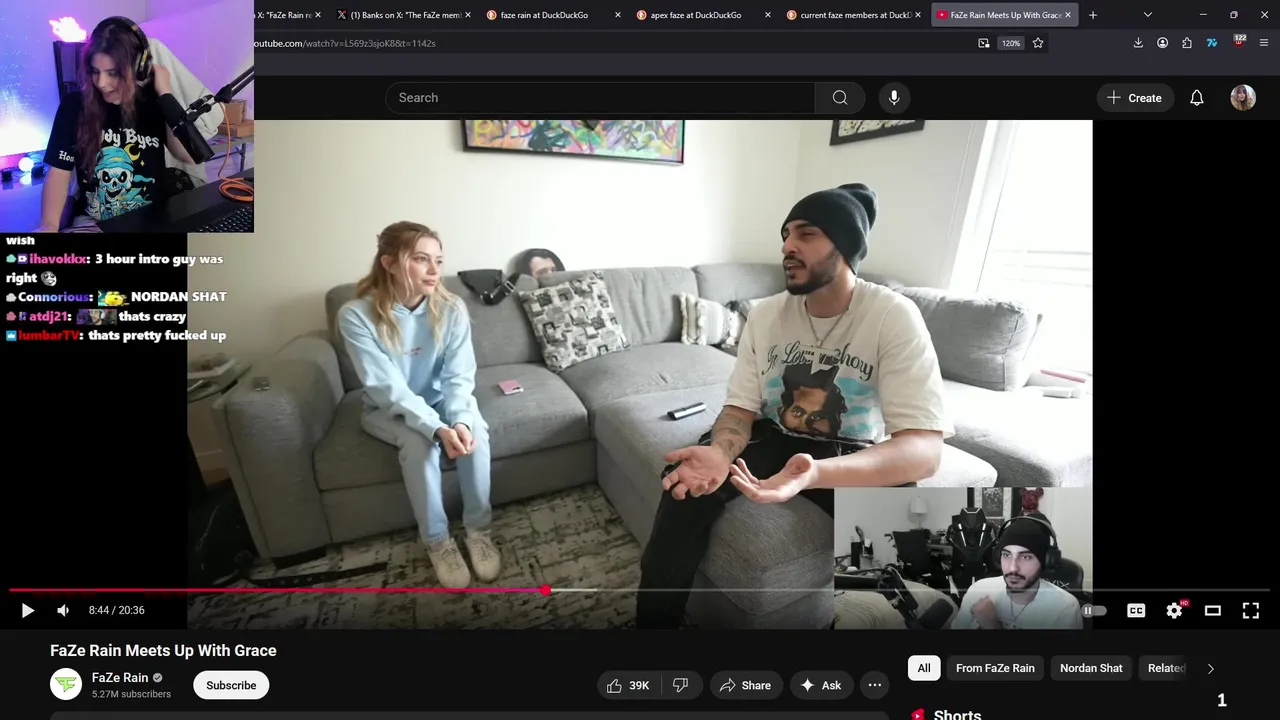Click the Shorts section heading
1280x720 pixels.
[957, 714]
